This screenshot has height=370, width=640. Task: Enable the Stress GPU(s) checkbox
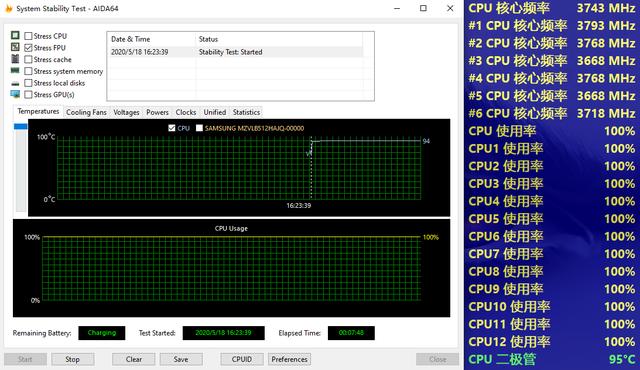[28, 95]
